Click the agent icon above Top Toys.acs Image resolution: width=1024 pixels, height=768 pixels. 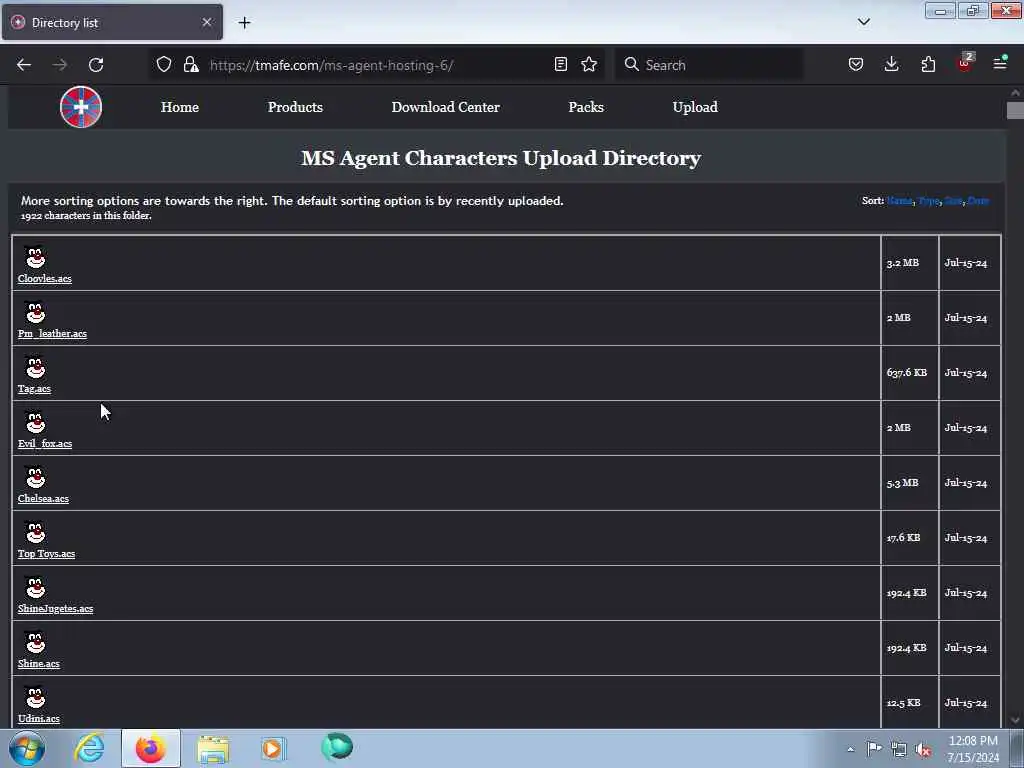[x=35, y=532]
